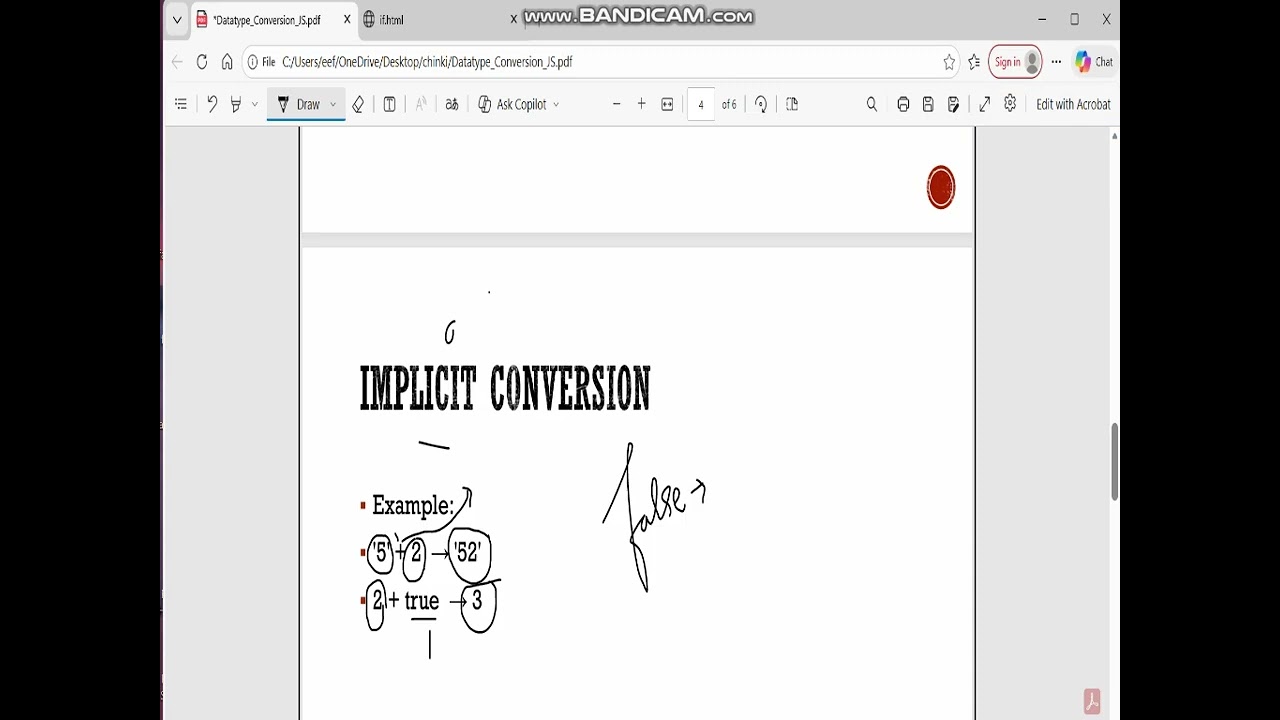
Task: Click the vertical scrollbar thumb
Action: coord(1114,462)
